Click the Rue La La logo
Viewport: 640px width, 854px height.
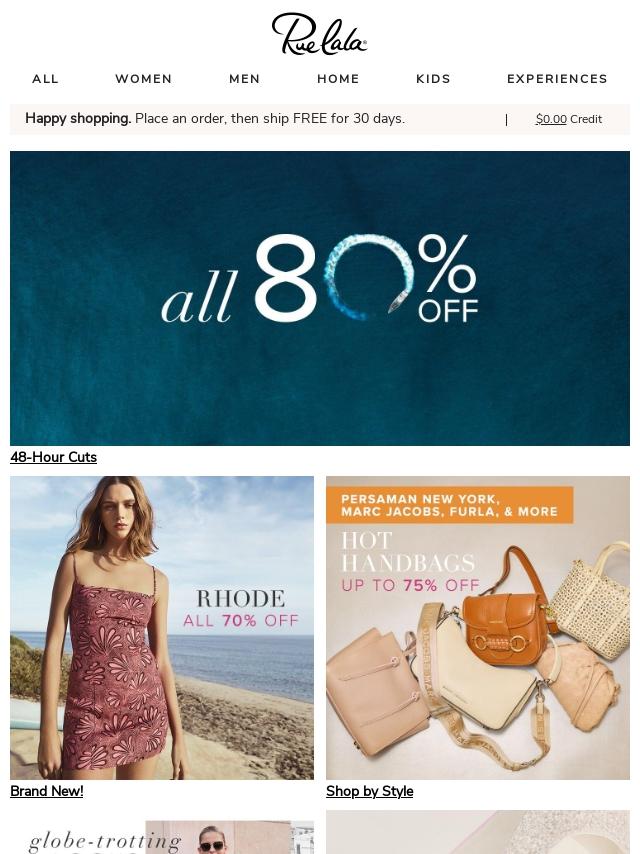point(320,34)
